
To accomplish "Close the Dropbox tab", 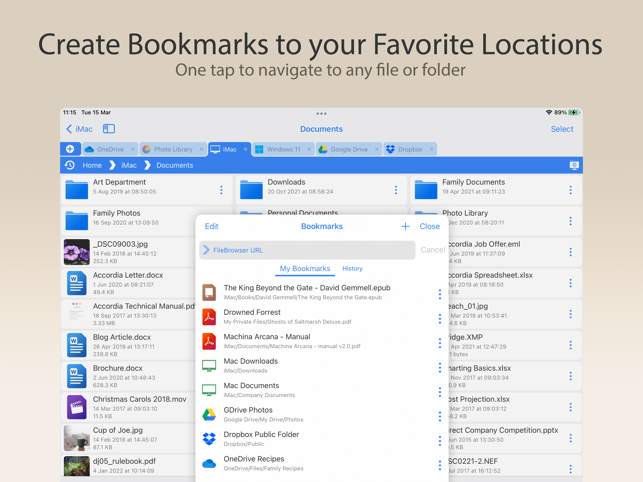I will 431,149.
